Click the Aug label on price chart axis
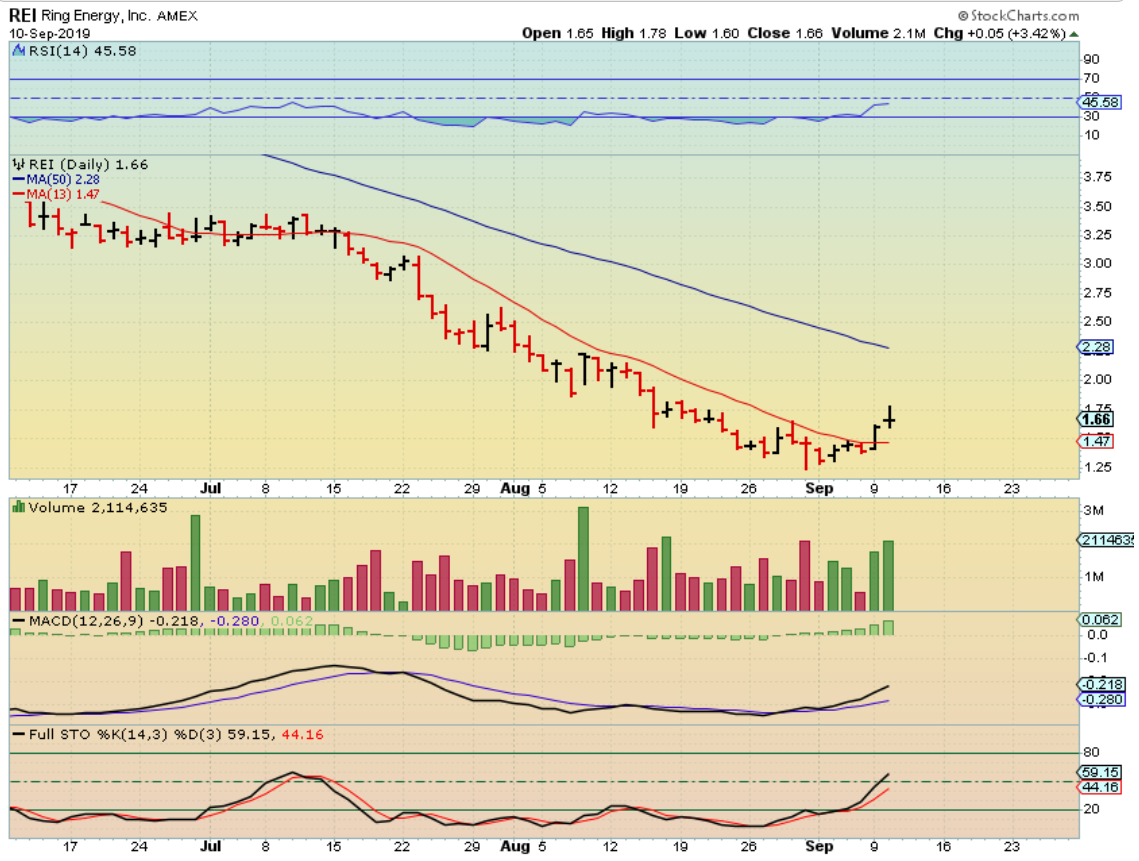 coord(515,488)
